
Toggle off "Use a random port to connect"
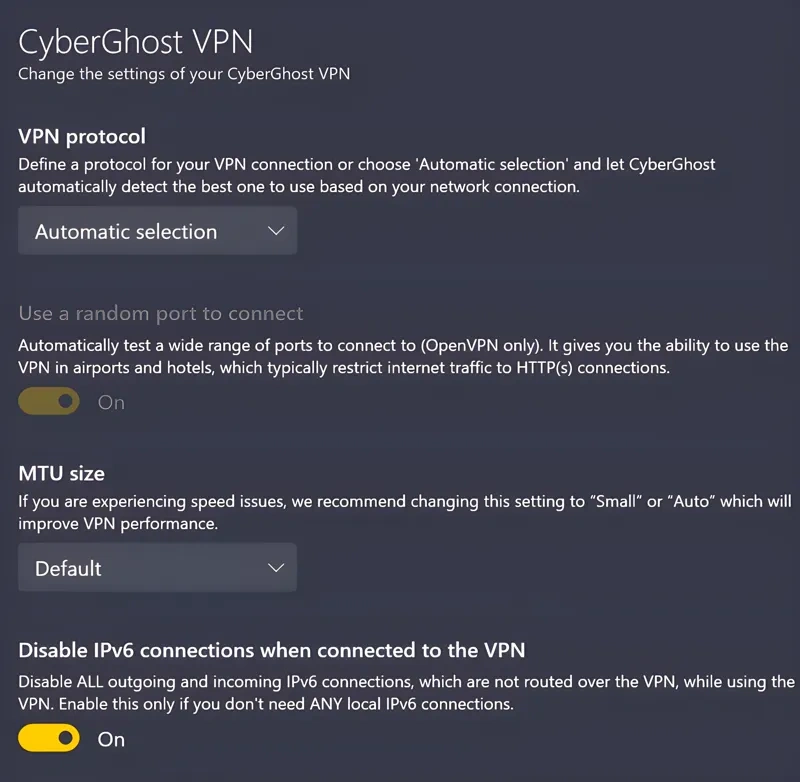pyautogui.click(x=48, y=401)
